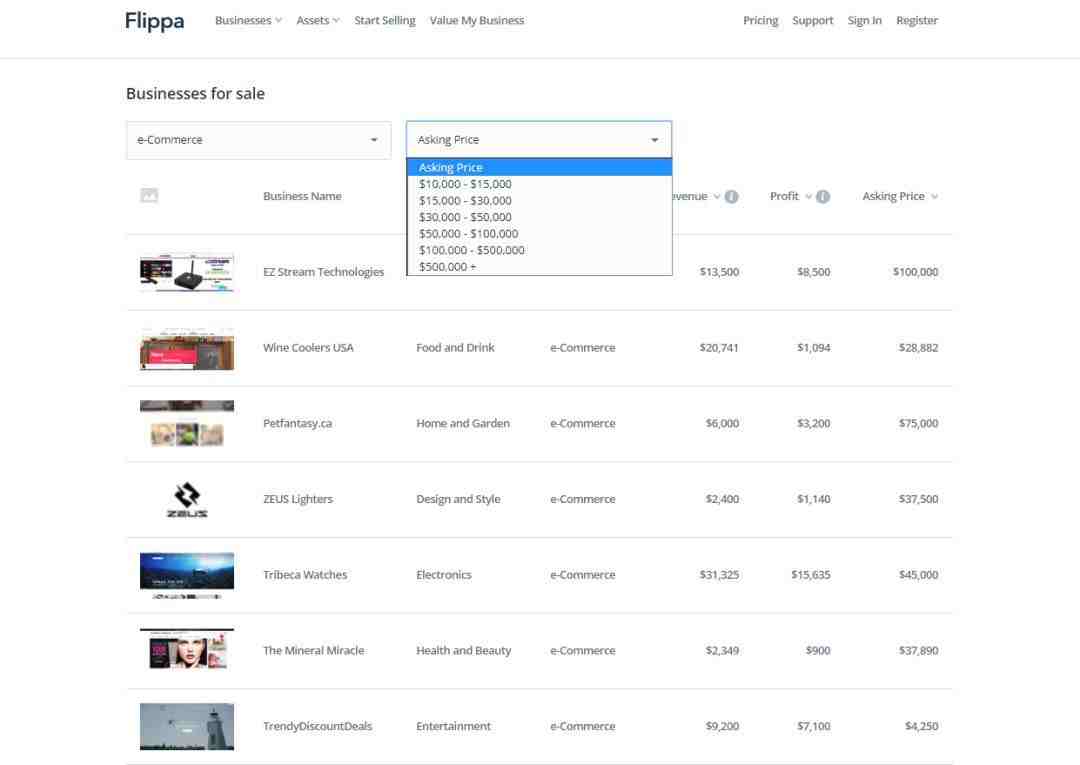
Task: Click the Register link
Action: [x=917, y=21]
